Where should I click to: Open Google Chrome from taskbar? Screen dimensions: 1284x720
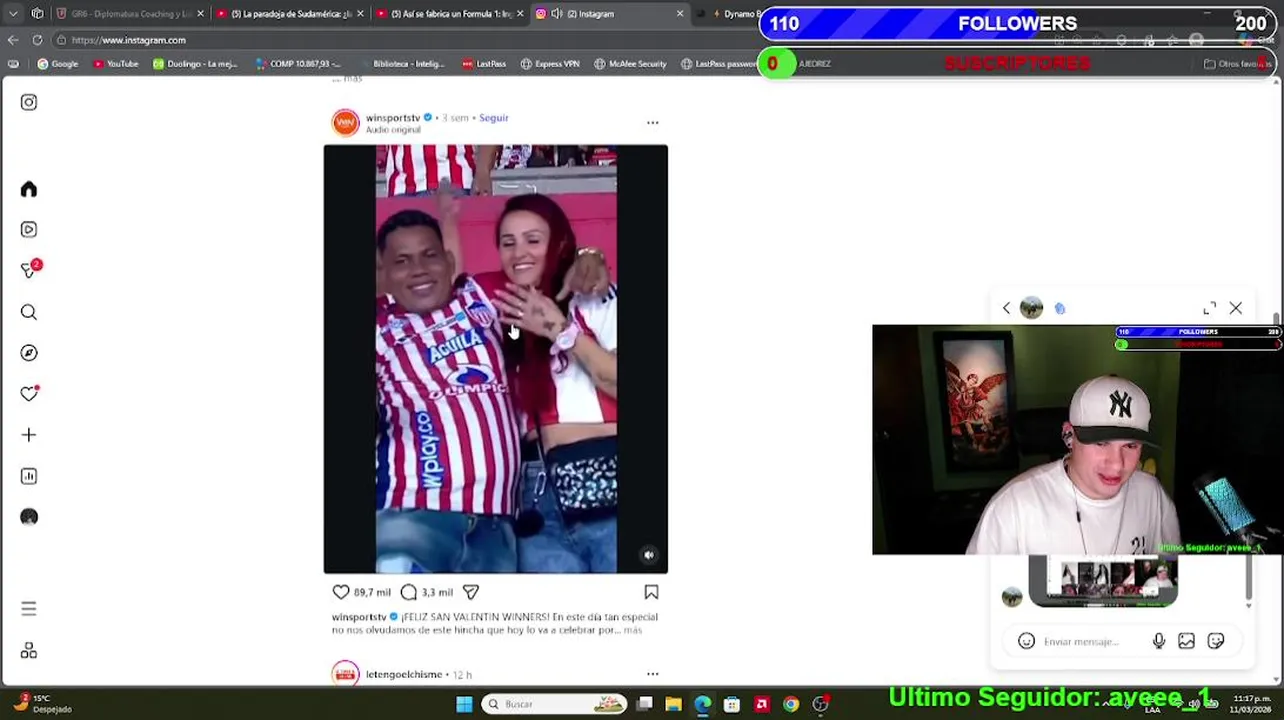791,704
